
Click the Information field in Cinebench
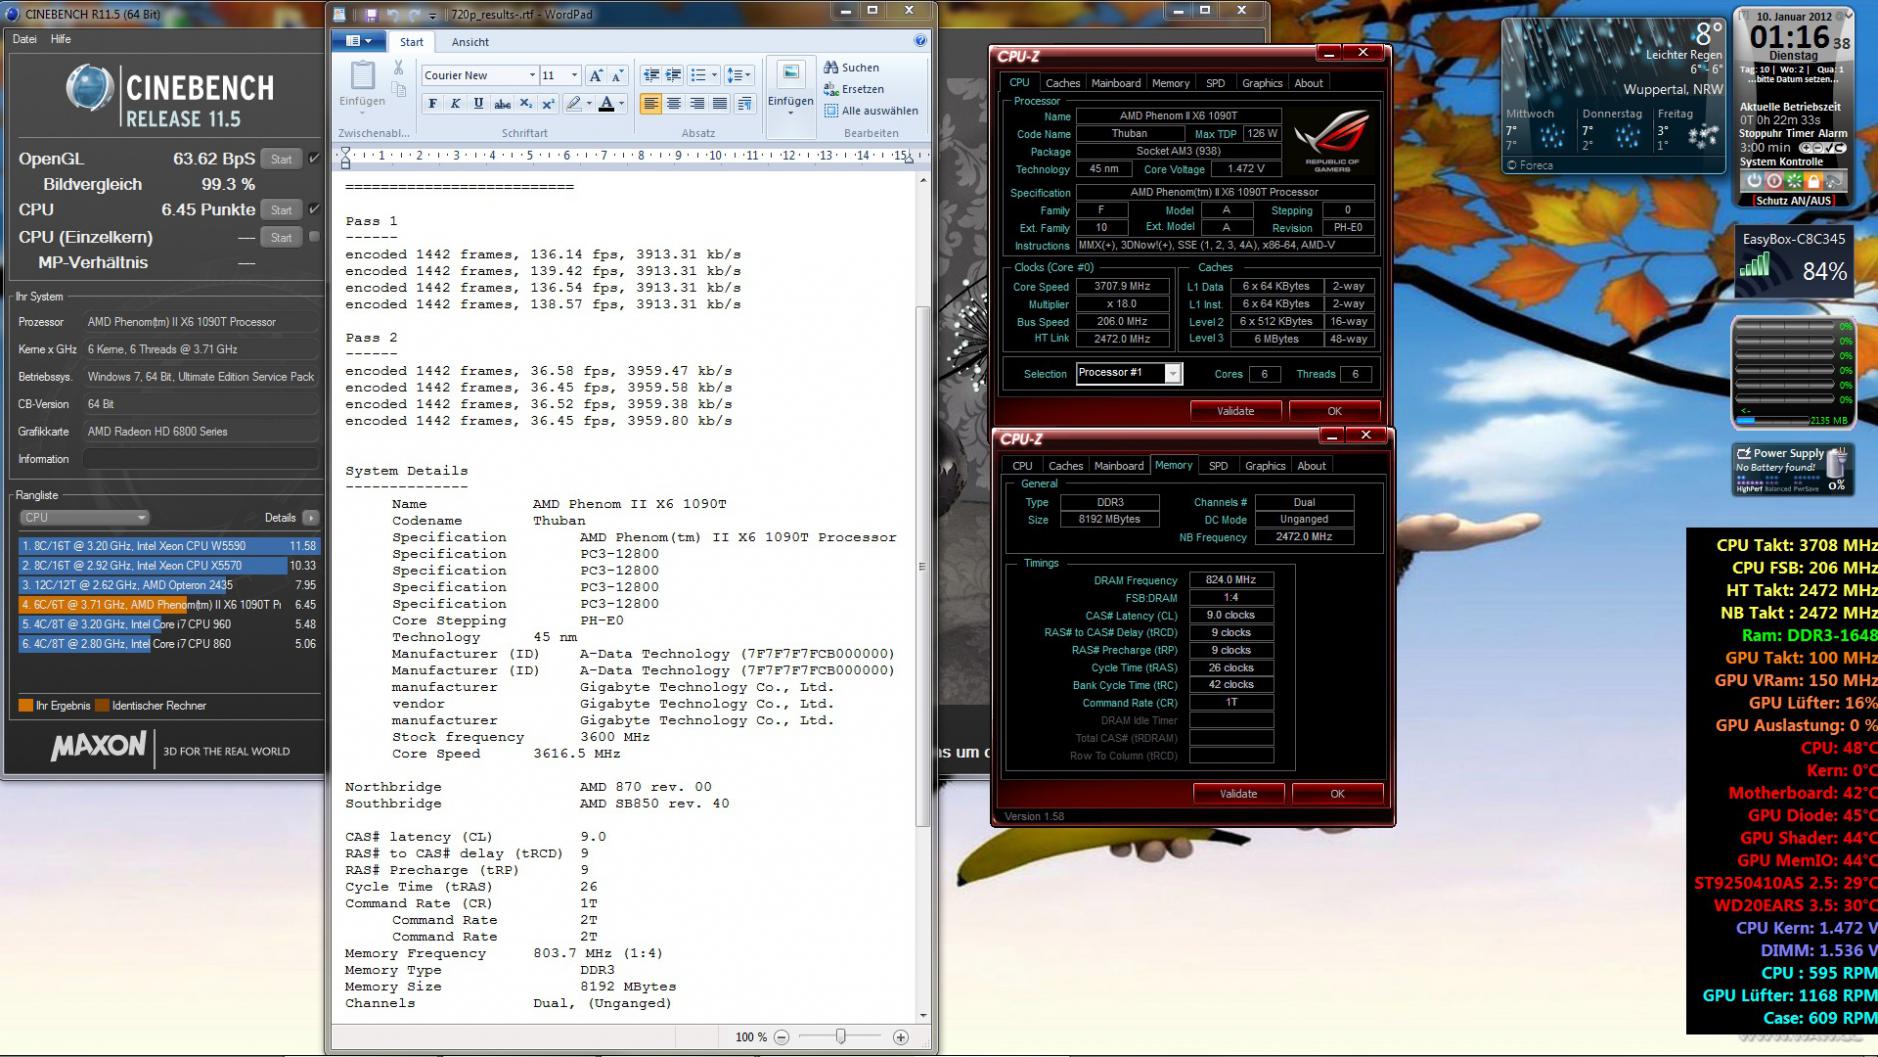tap(201, 459)
